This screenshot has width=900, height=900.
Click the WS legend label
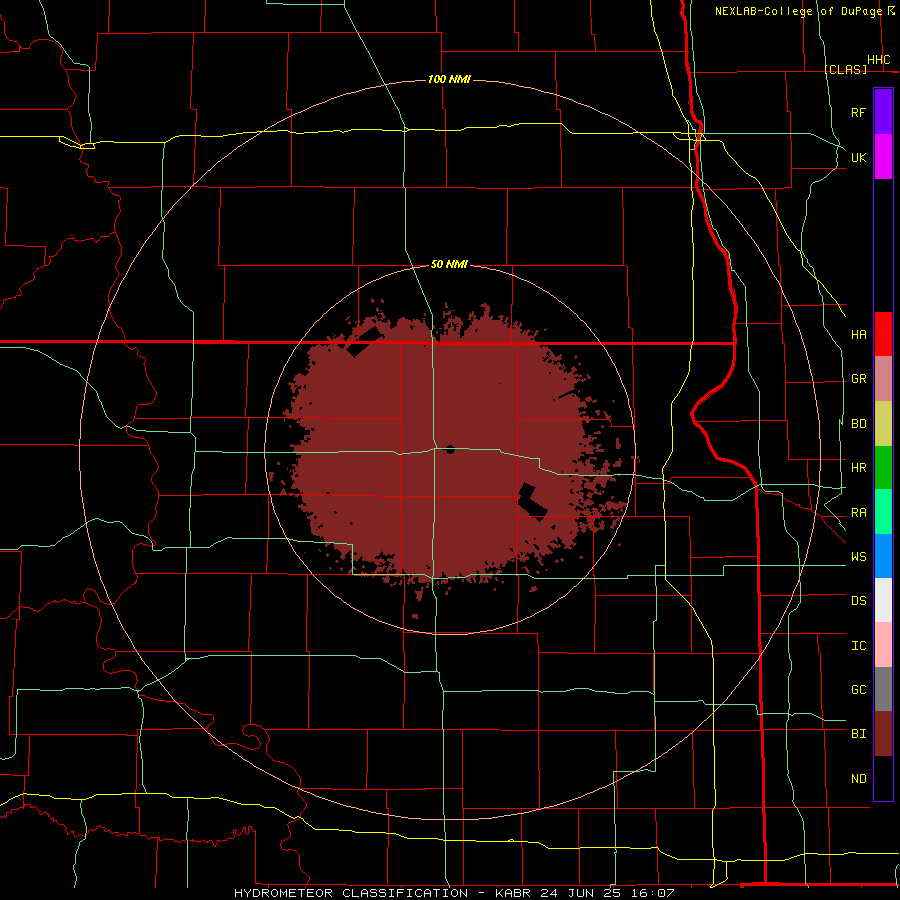(858, 557)
